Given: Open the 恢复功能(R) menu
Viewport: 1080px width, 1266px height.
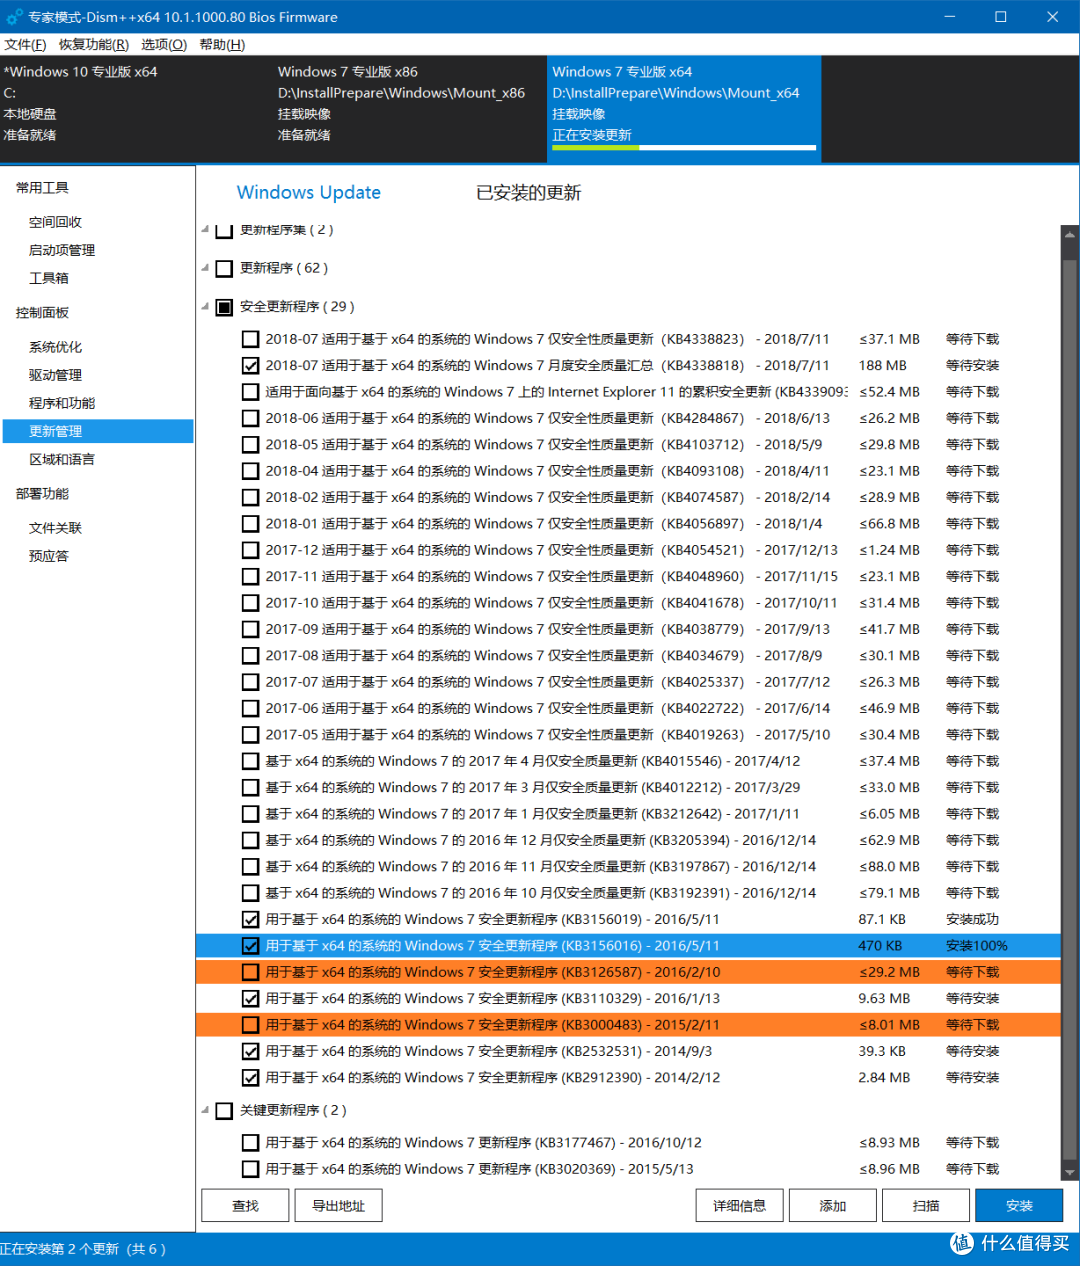Looking at the screenshot, I should pos(94,45).
